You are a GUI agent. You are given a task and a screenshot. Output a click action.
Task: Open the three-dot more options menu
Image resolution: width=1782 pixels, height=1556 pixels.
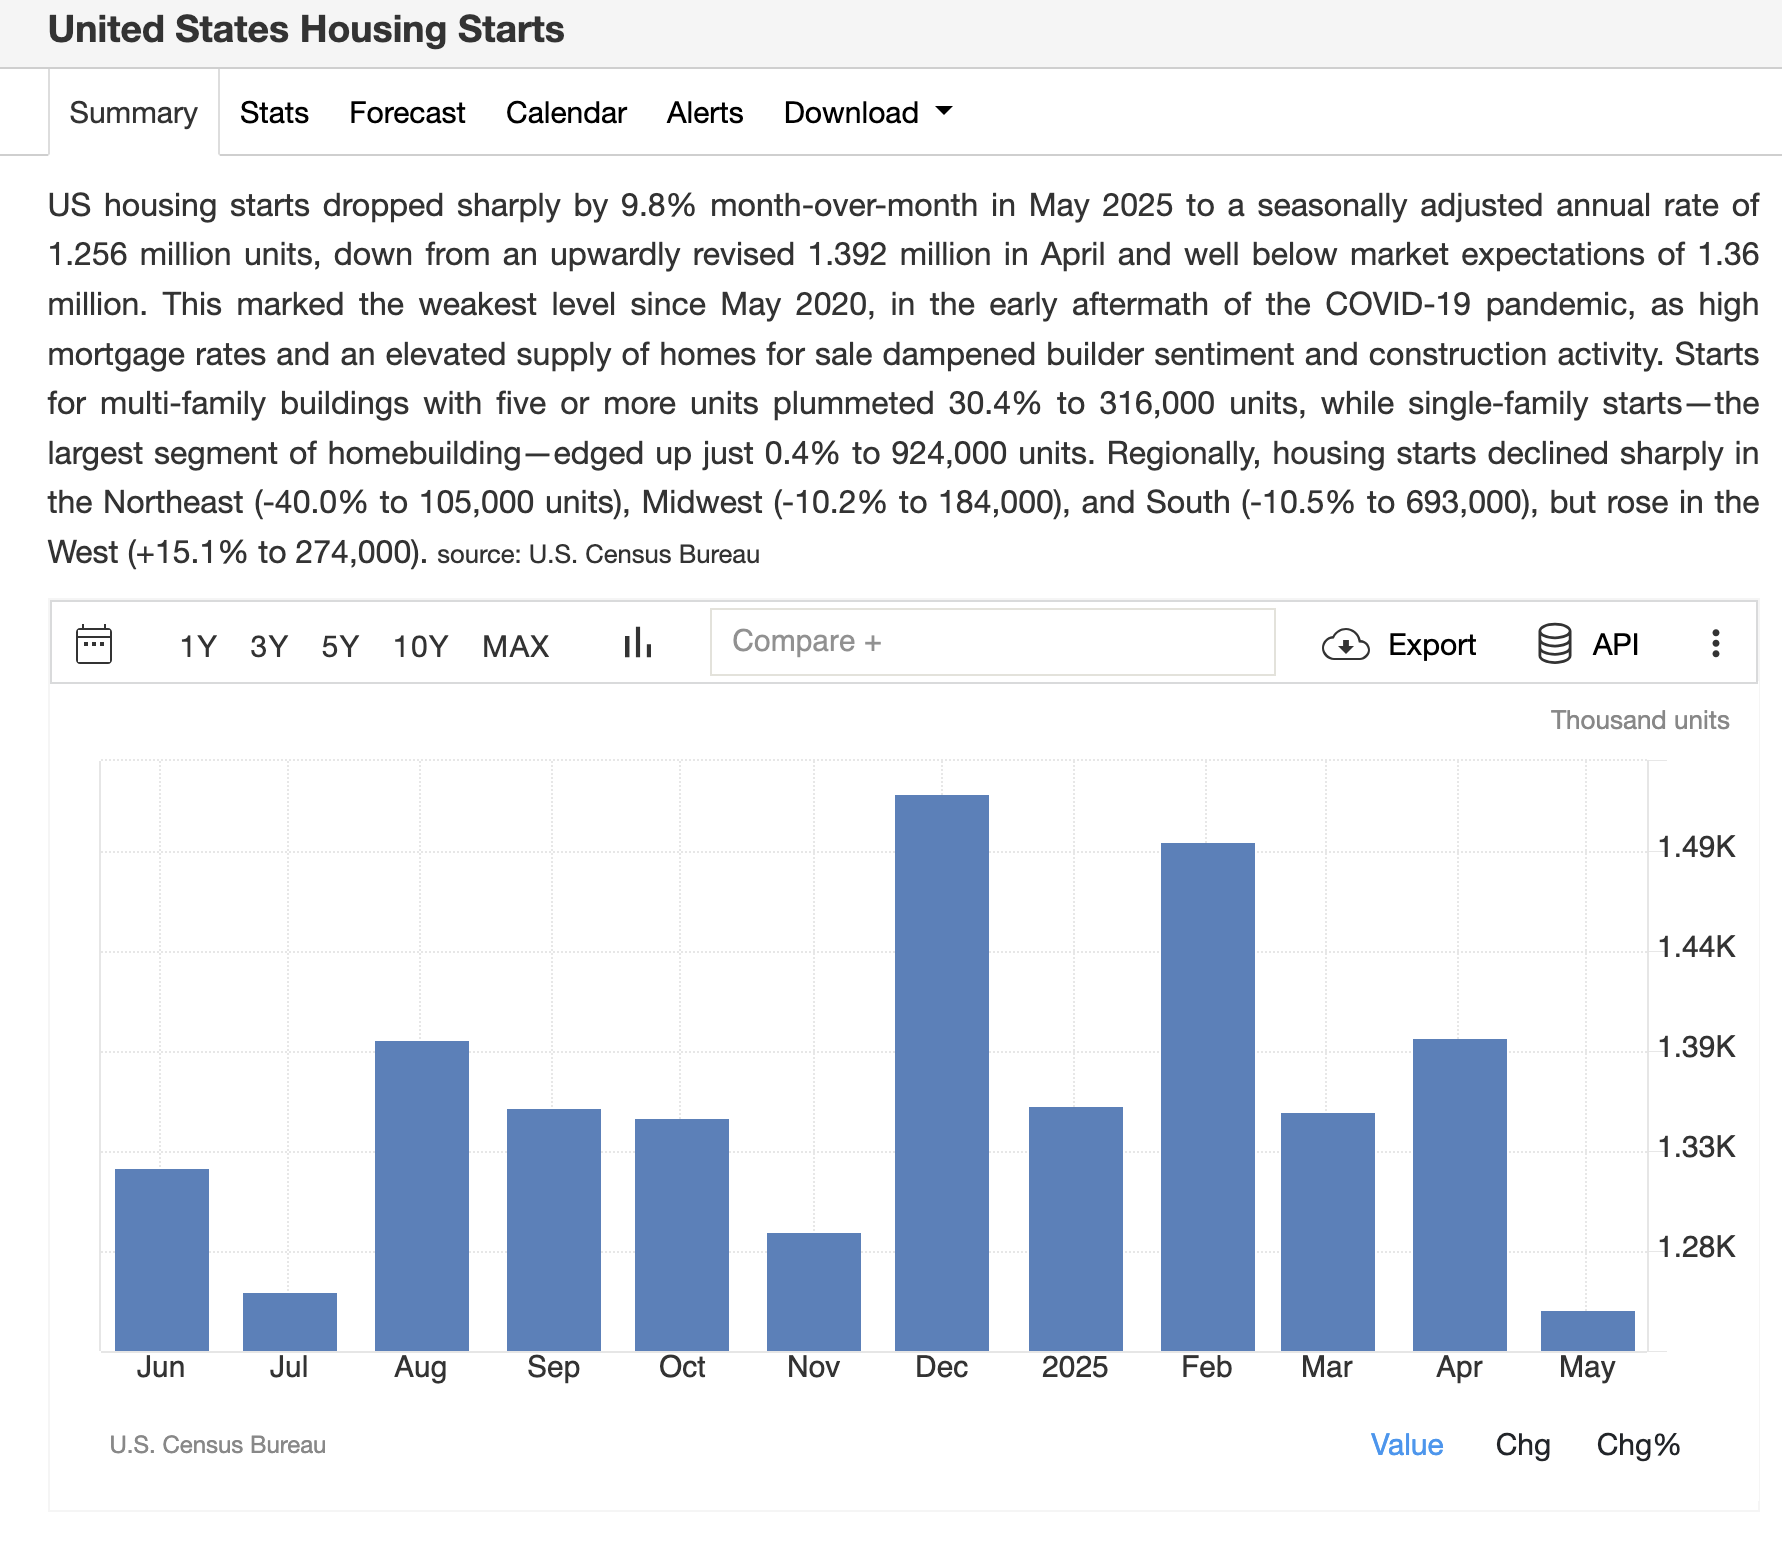coord(1715,644)
